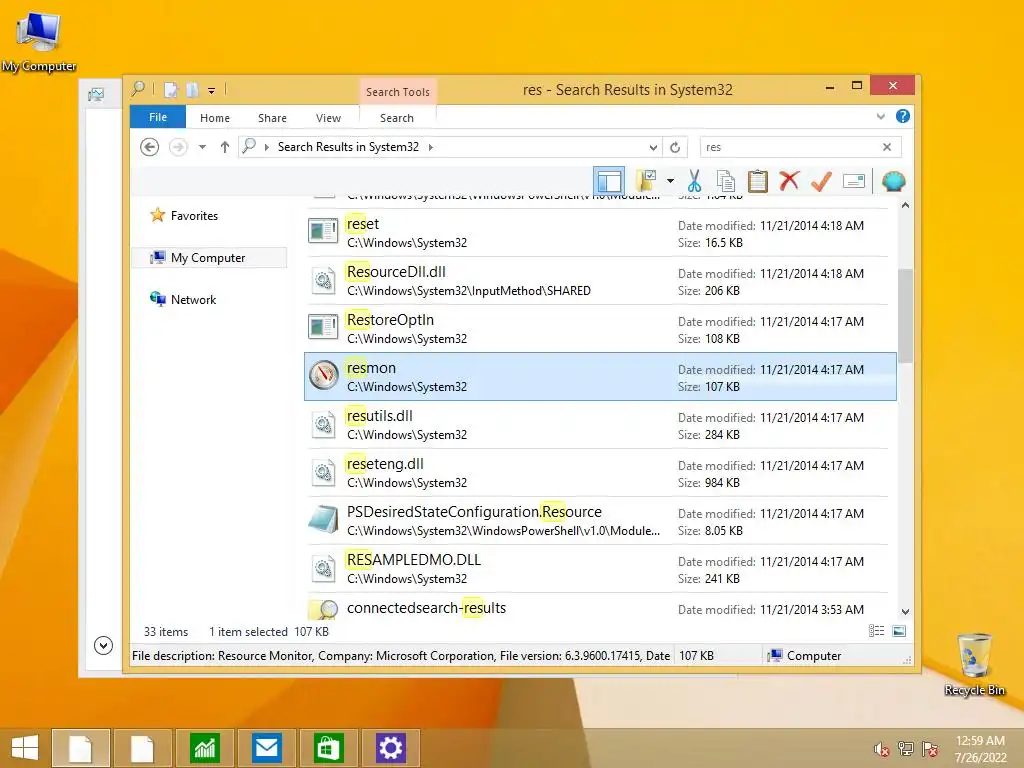Open Recycle Bin desktop icon
This screenshot has height=768, width=1024.
pos(974,664)
